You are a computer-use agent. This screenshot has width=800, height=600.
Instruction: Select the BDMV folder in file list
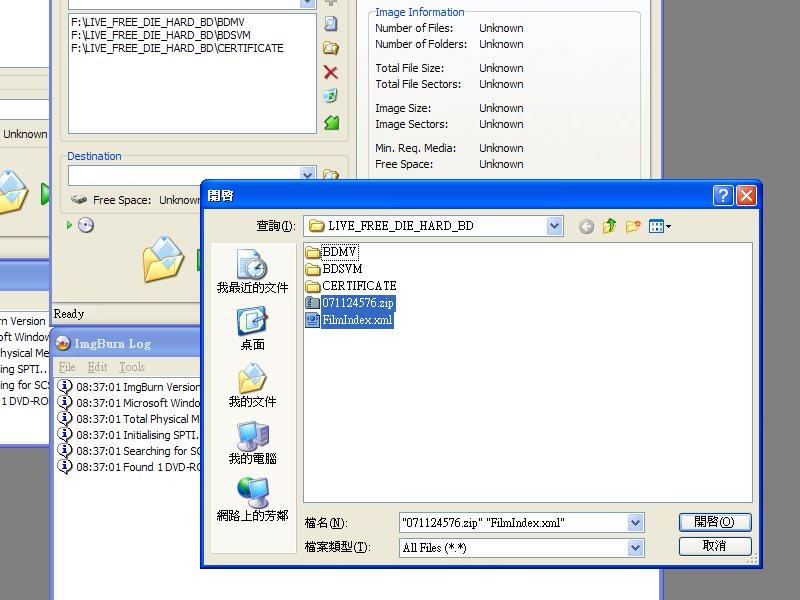point(339,252)
